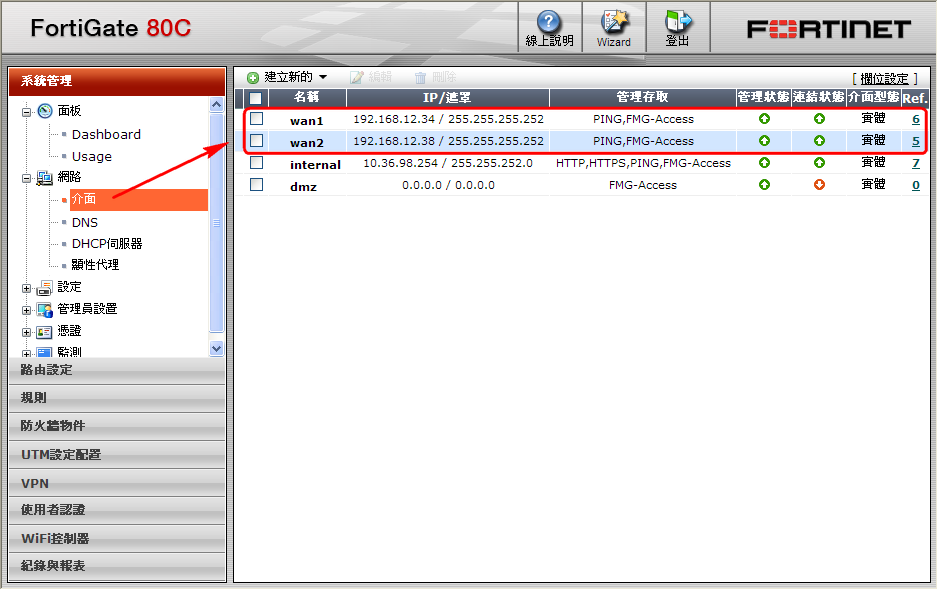Viewport: 938px width, 590px height.
Task: Open the 規則 menu section
Action: pyautogui.click(x=117, y=398)
